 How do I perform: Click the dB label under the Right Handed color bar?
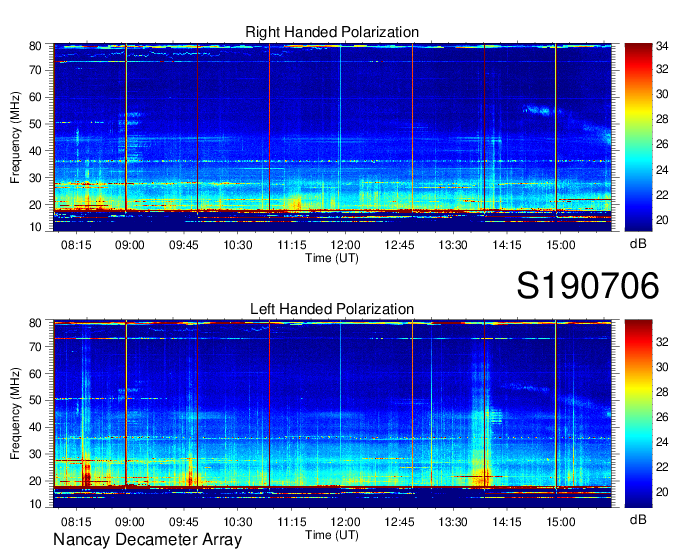click(638, 244)
